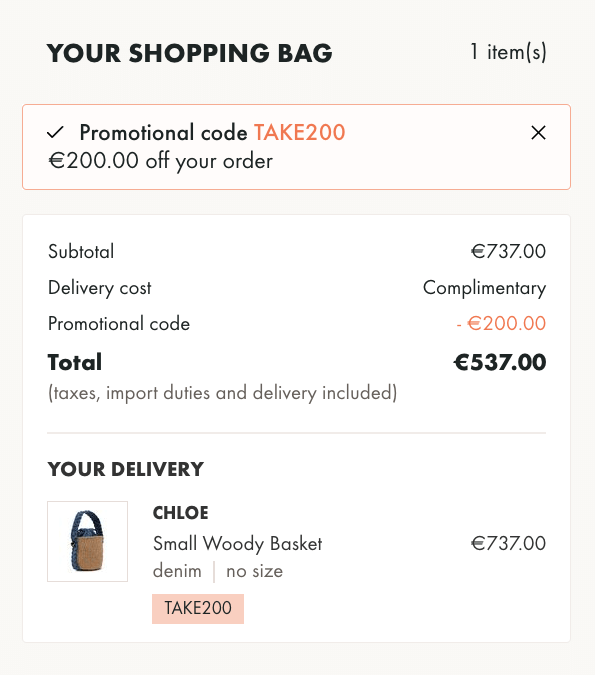
Task: Click the taxes and import duties note
Action: pyautogui.click(x=223, y=393)
